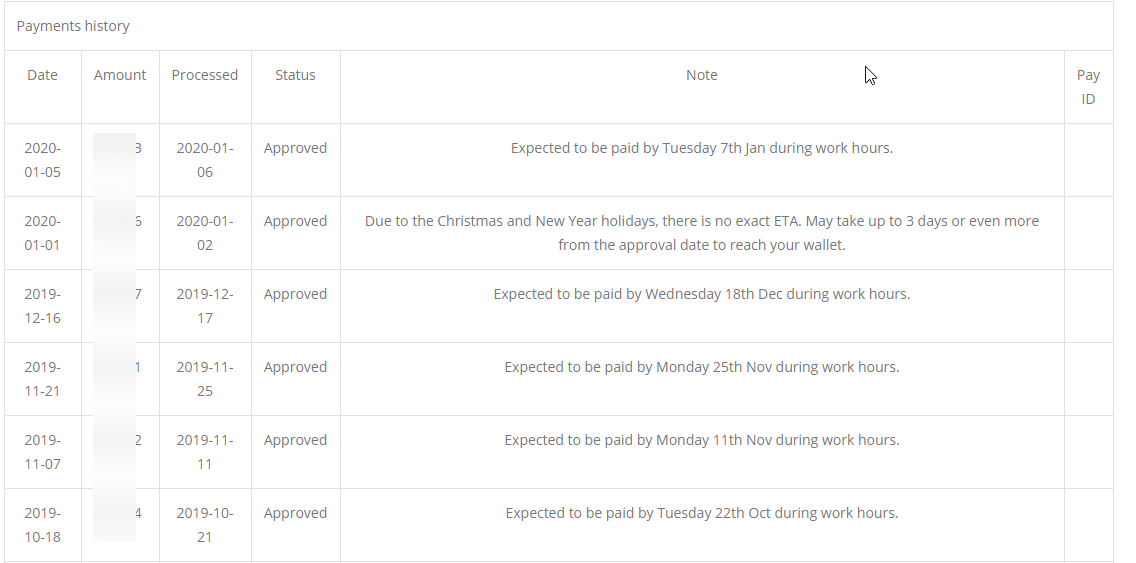Click the Date column header

point(42,75)
